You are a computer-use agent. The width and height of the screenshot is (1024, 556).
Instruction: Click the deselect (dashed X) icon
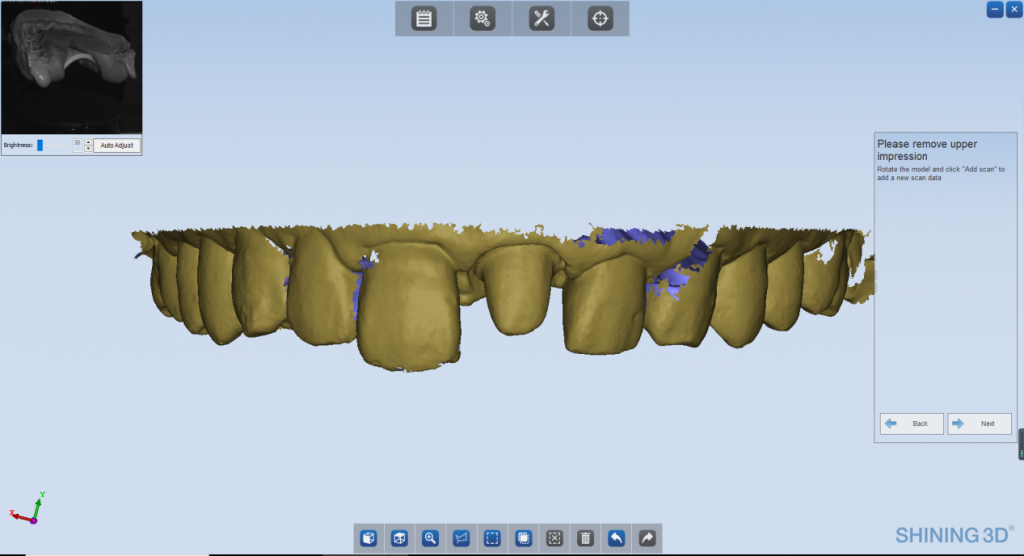tap(554, 538)
